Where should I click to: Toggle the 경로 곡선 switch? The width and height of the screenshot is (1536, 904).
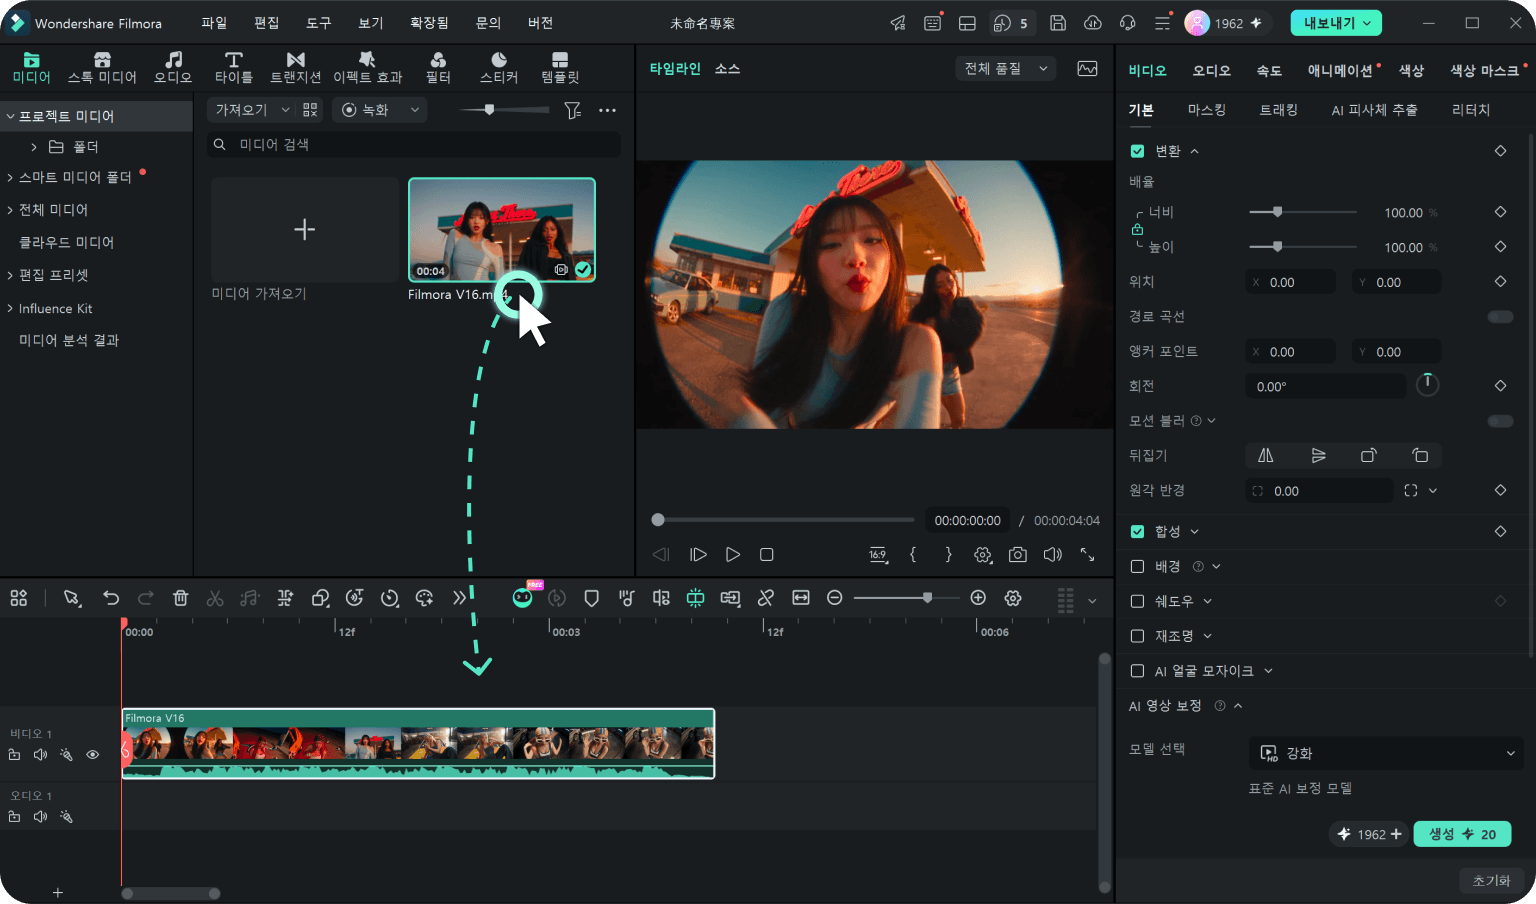click(1500, 317)
